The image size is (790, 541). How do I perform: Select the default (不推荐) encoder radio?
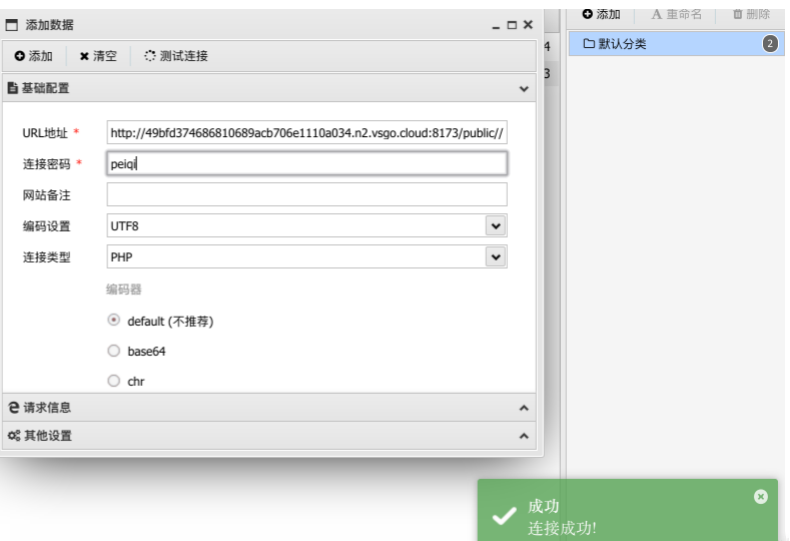[x=114, y=320]
